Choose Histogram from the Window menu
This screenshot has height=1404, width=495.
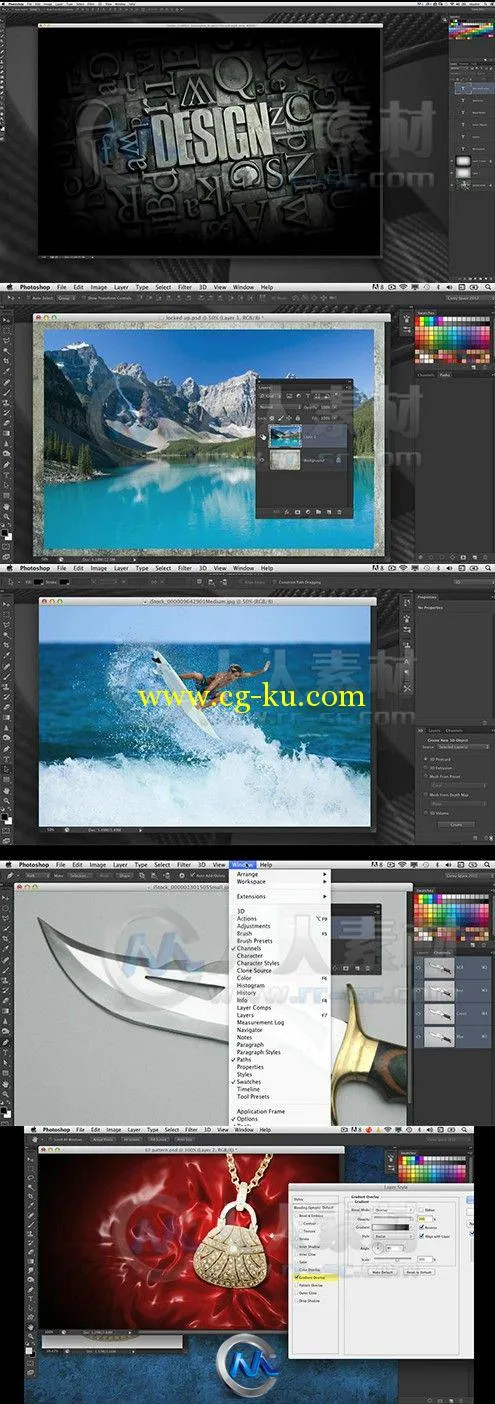click(x=280, y=985)
